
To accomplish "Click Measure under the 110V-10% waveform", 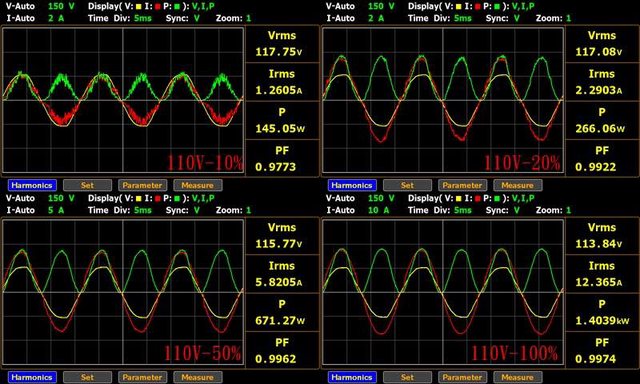I will (198, 185).
